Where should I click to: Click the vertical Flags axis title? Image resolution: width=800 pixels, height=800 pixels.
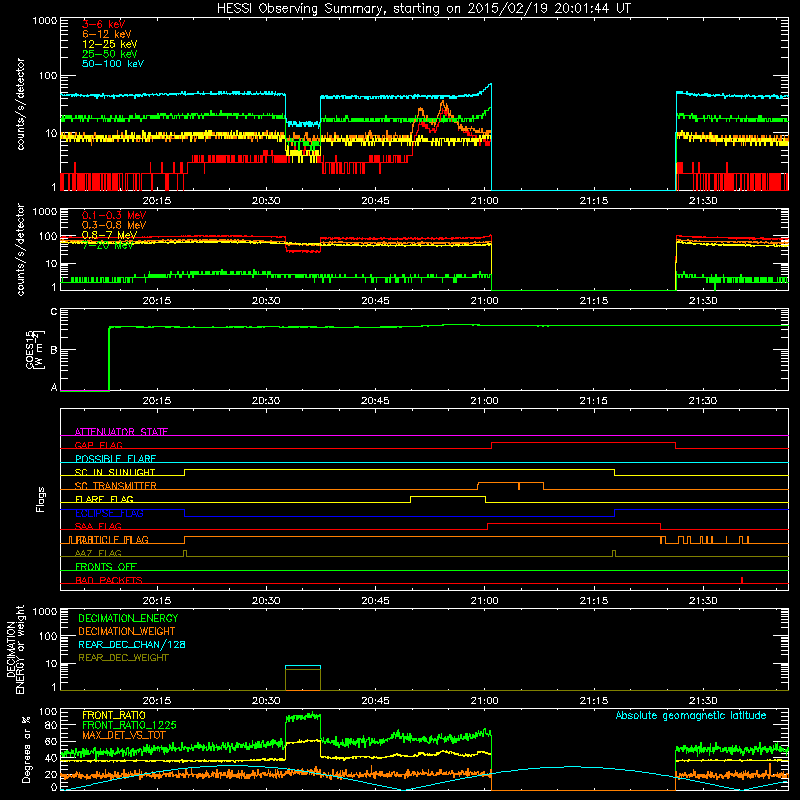[x=41, y=499]
